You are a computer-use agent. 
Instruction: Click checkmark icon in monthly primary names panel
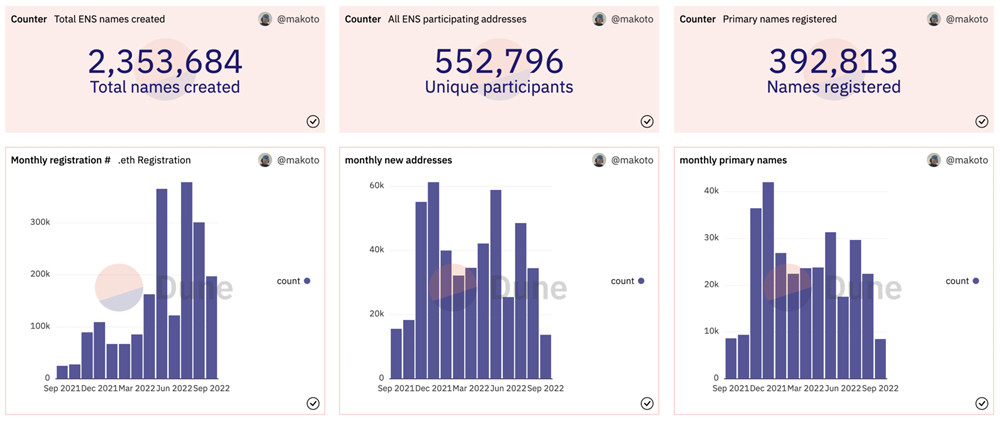pyautogui.click(x=982, y=403)
